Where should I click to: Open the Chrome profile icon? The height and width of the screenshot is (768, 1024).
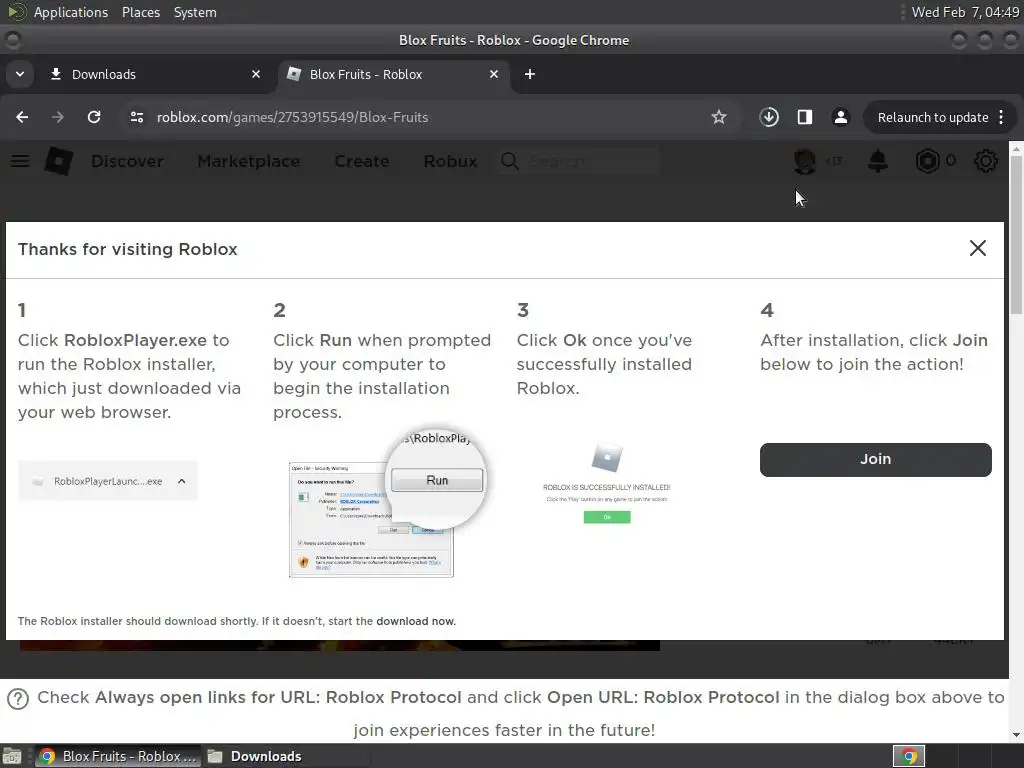[840, 117]
